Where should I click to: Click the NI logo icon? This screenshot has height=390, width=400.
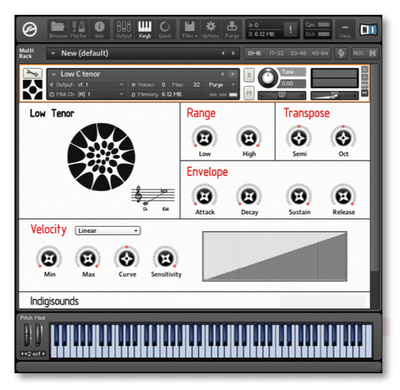368,30
